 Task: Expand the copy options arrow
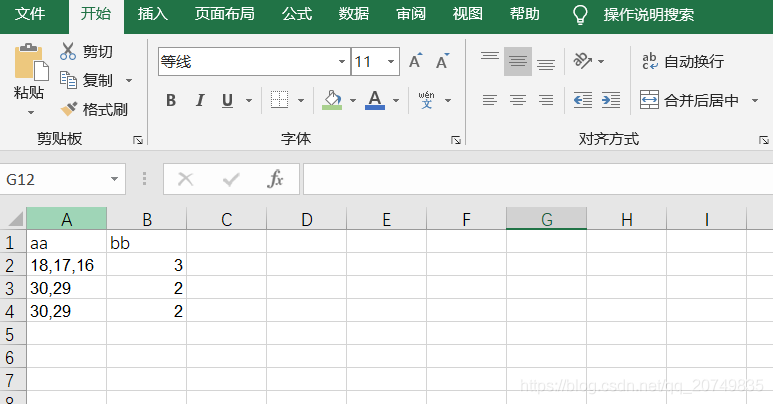129,80
